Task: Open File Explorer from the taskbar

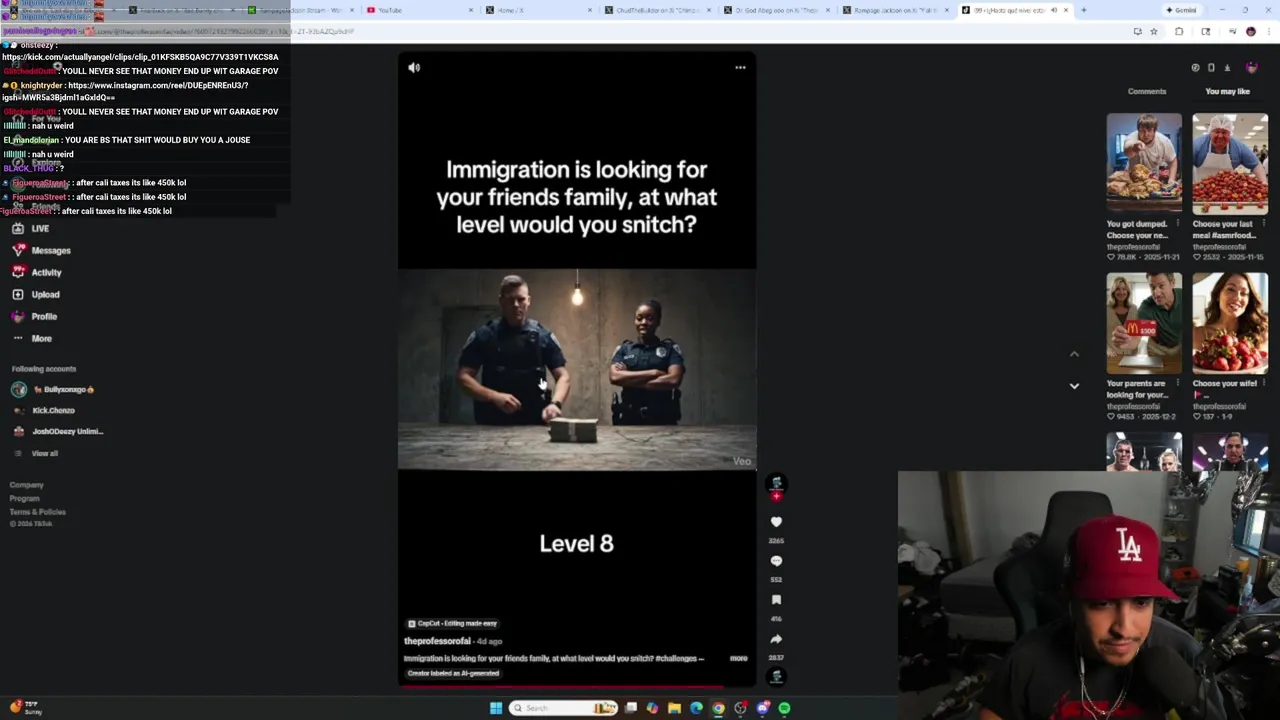Action: (x=674, y=708)
